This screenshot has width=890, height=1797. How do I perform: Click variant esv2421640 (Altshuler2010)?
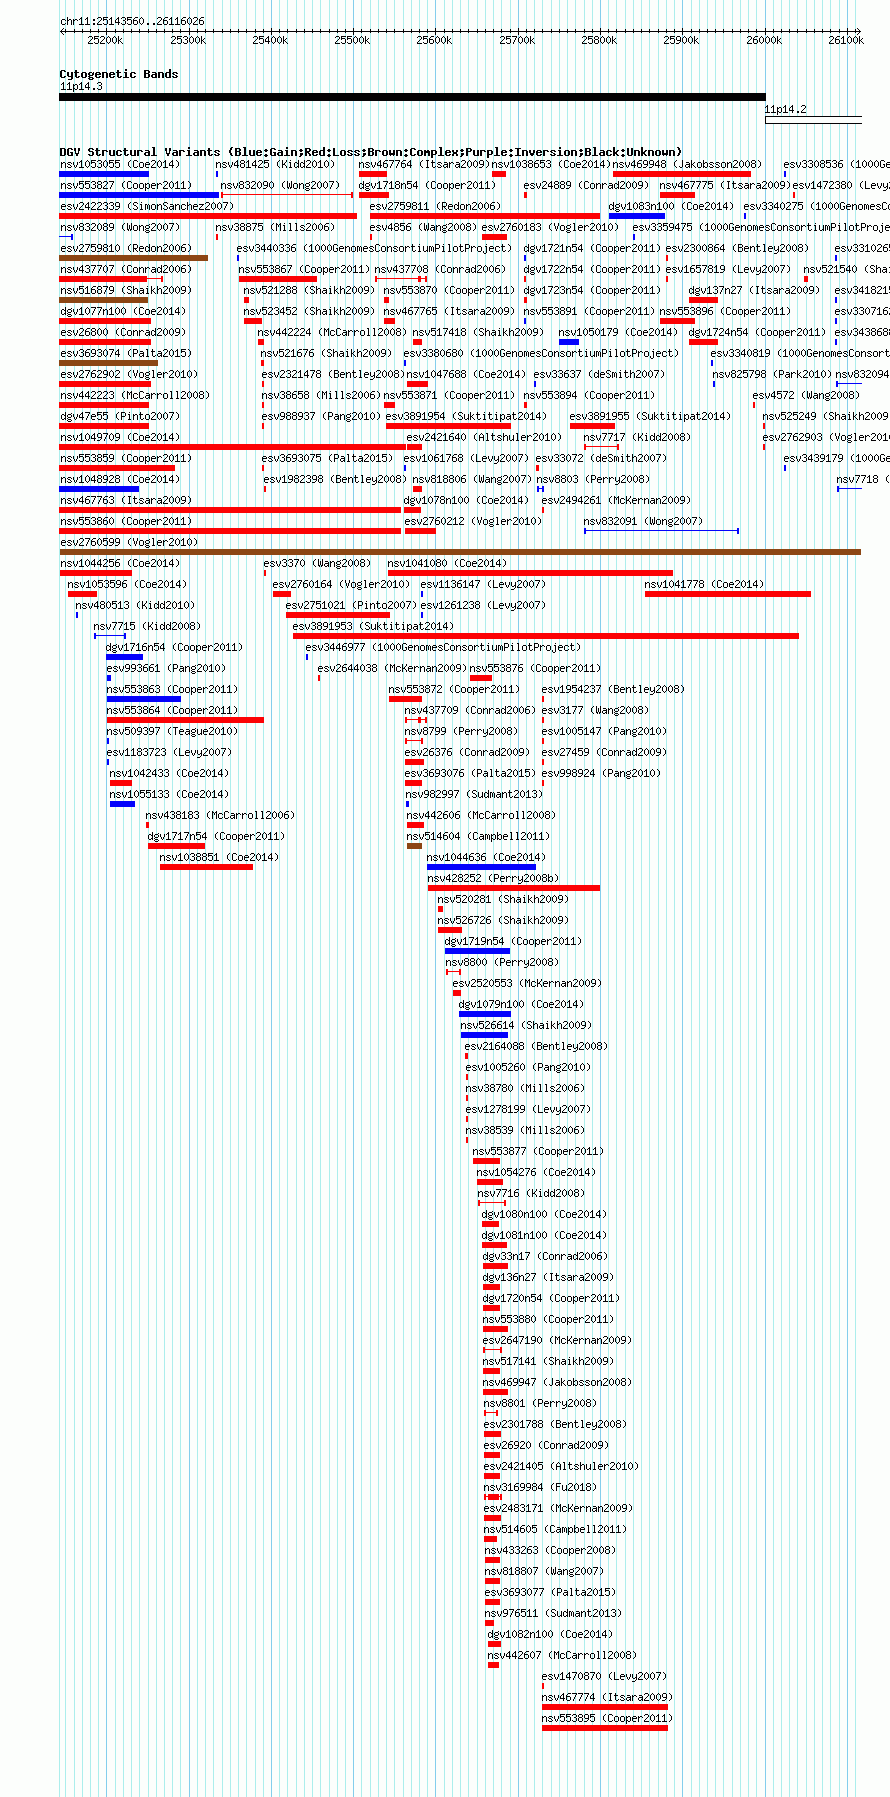pyautogui.click(x=484, y=437)
